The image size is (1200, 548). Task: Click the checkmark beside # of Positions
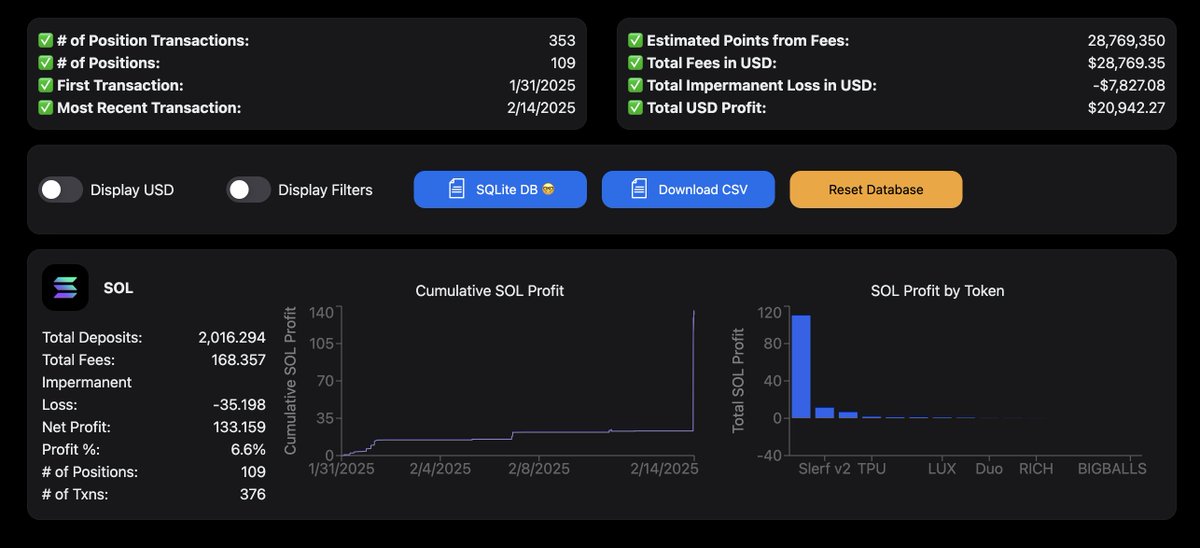tap(45, 63)
